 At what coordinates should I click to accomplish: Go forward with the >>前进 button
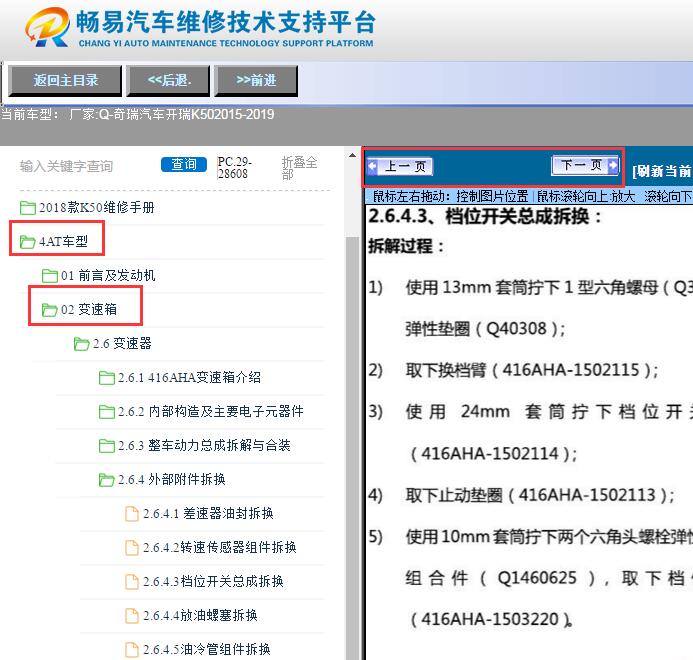point(256,80)
